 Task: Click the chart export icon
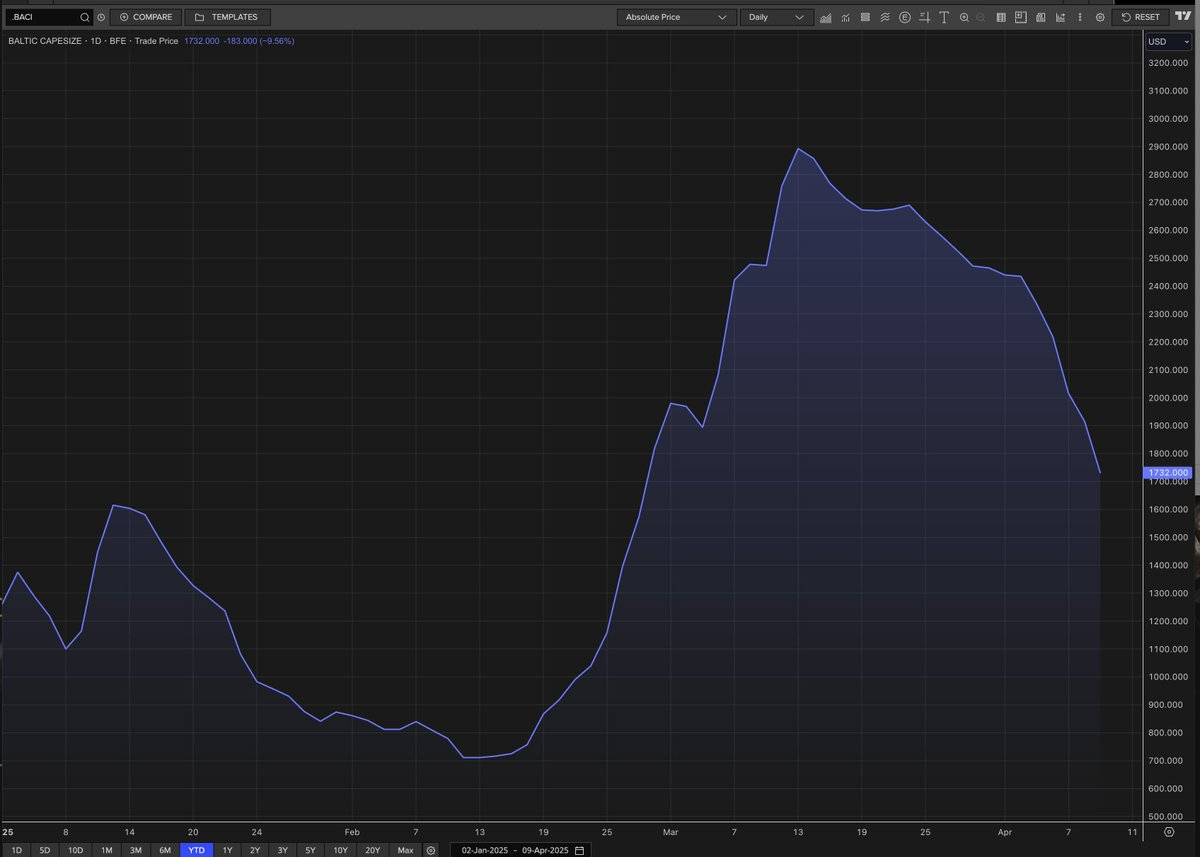(x=1060, y=17)
